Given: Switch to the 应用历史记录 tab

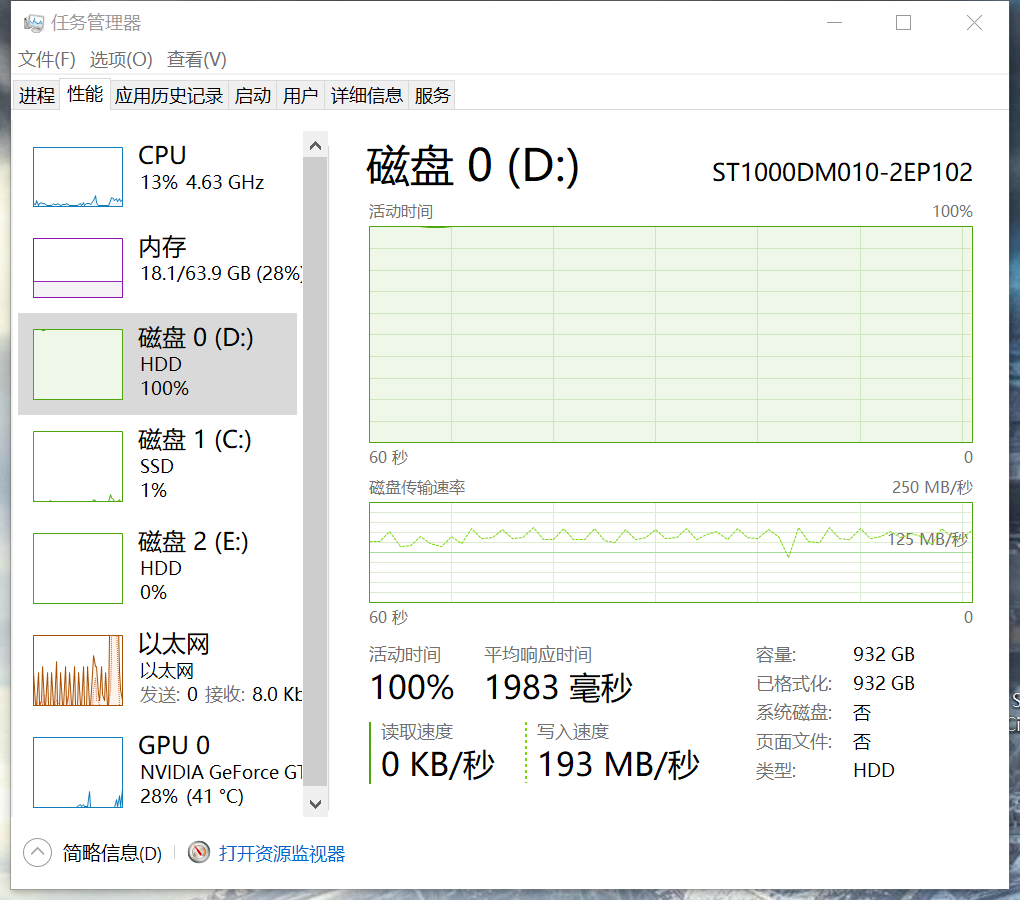Looking at the screenshot, I should point(169,96).
